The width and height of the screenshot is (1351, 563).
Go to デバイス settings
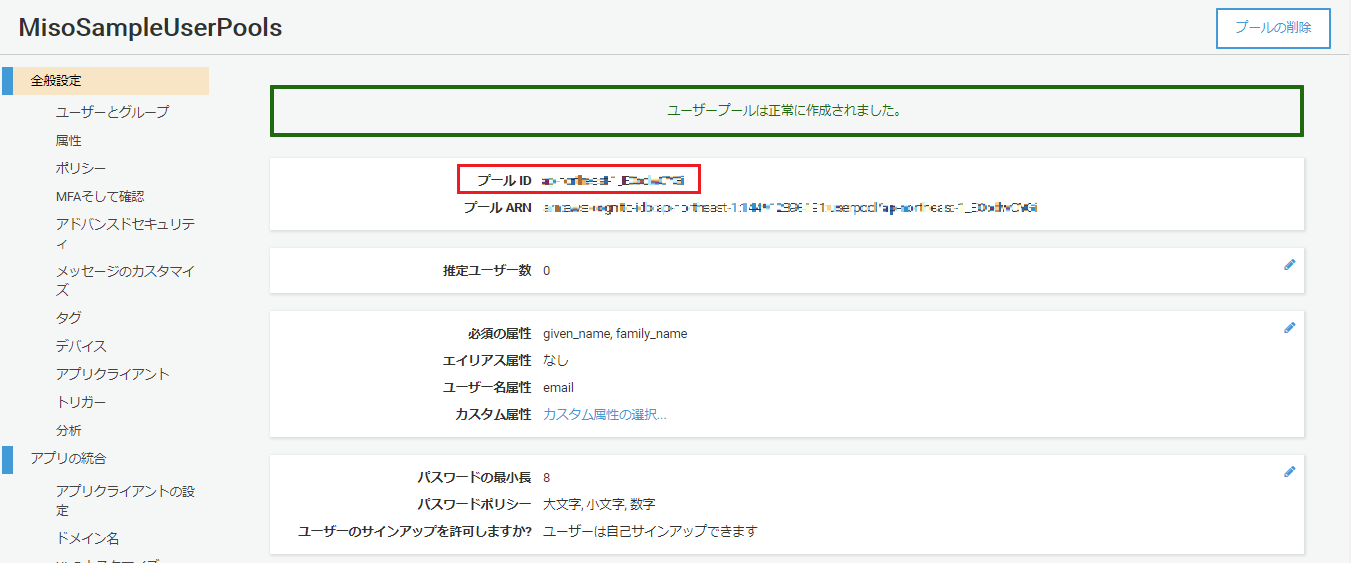[x=81, y=345]
